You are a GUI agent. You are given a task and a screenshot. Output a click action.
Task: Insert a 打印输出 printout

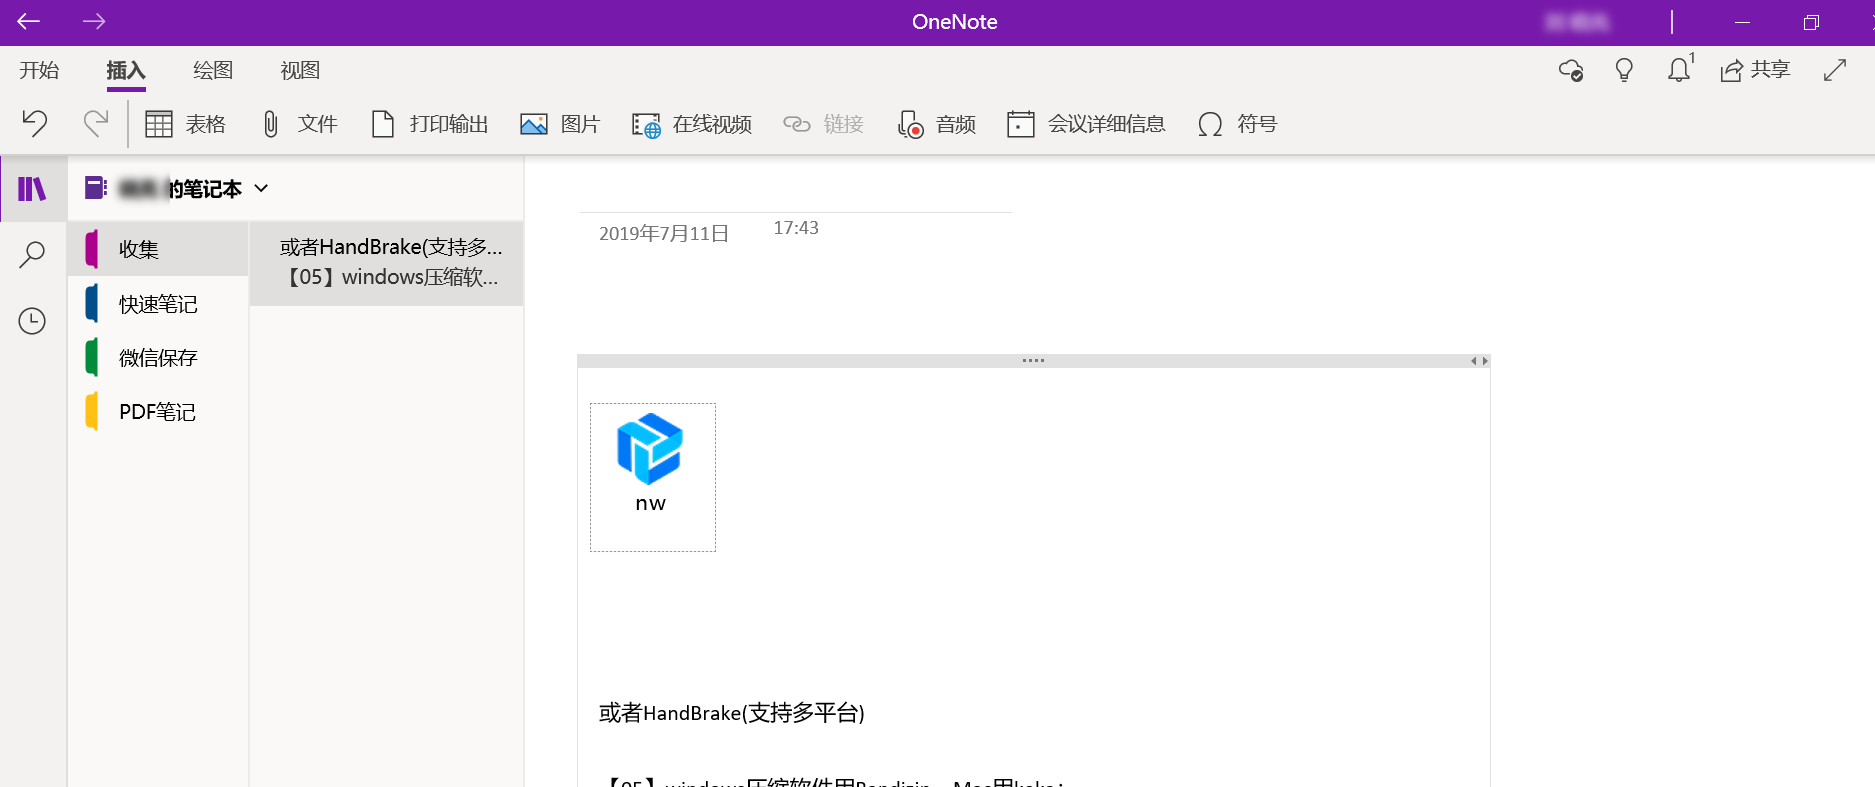(x=430, y=124)
